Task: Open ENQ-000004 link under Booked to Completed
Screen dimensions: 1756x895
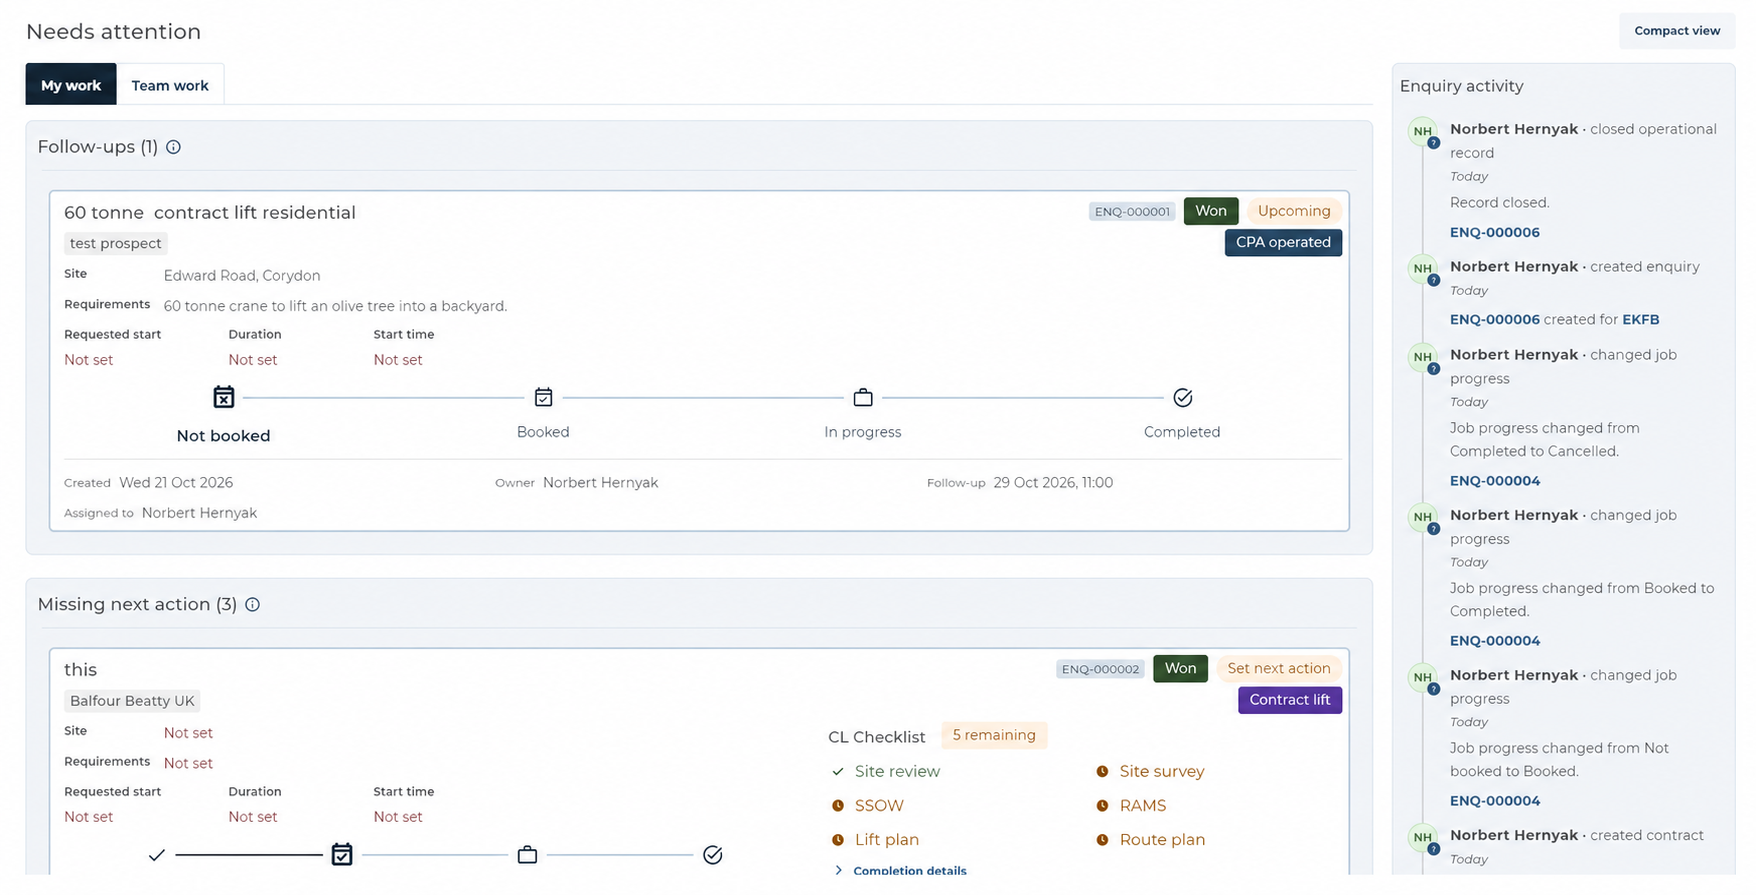Action: 1494,641
